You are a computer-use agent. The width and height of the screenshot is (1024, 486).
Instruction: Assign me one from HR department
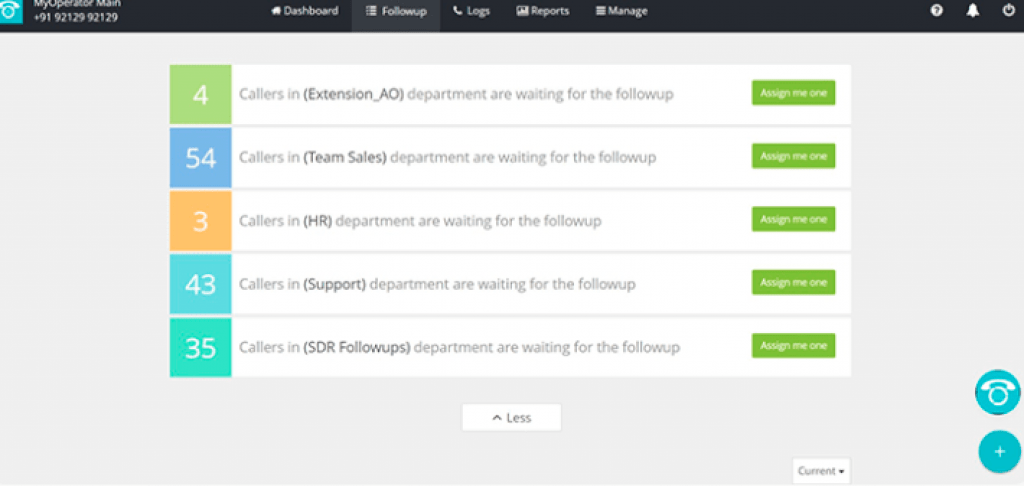coord(793,219)
